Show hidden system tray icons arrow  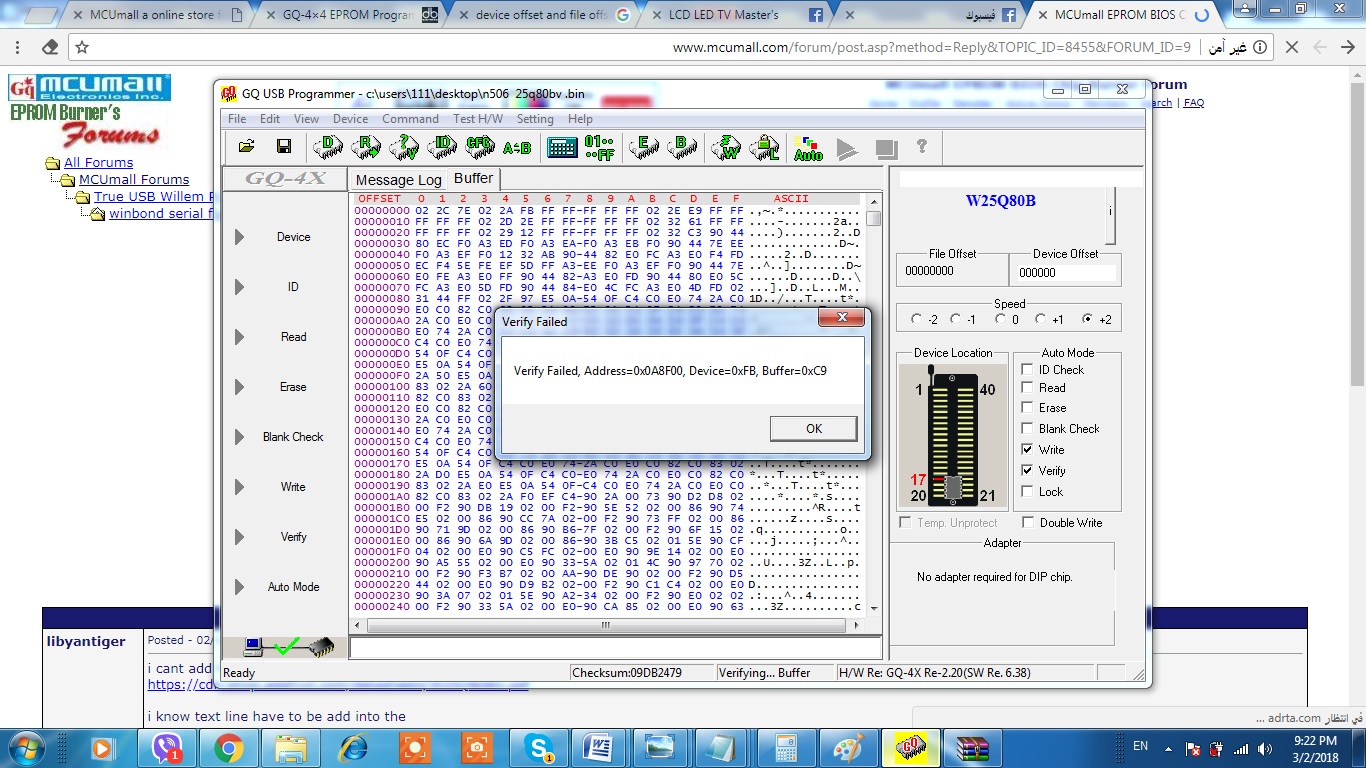1169,748
